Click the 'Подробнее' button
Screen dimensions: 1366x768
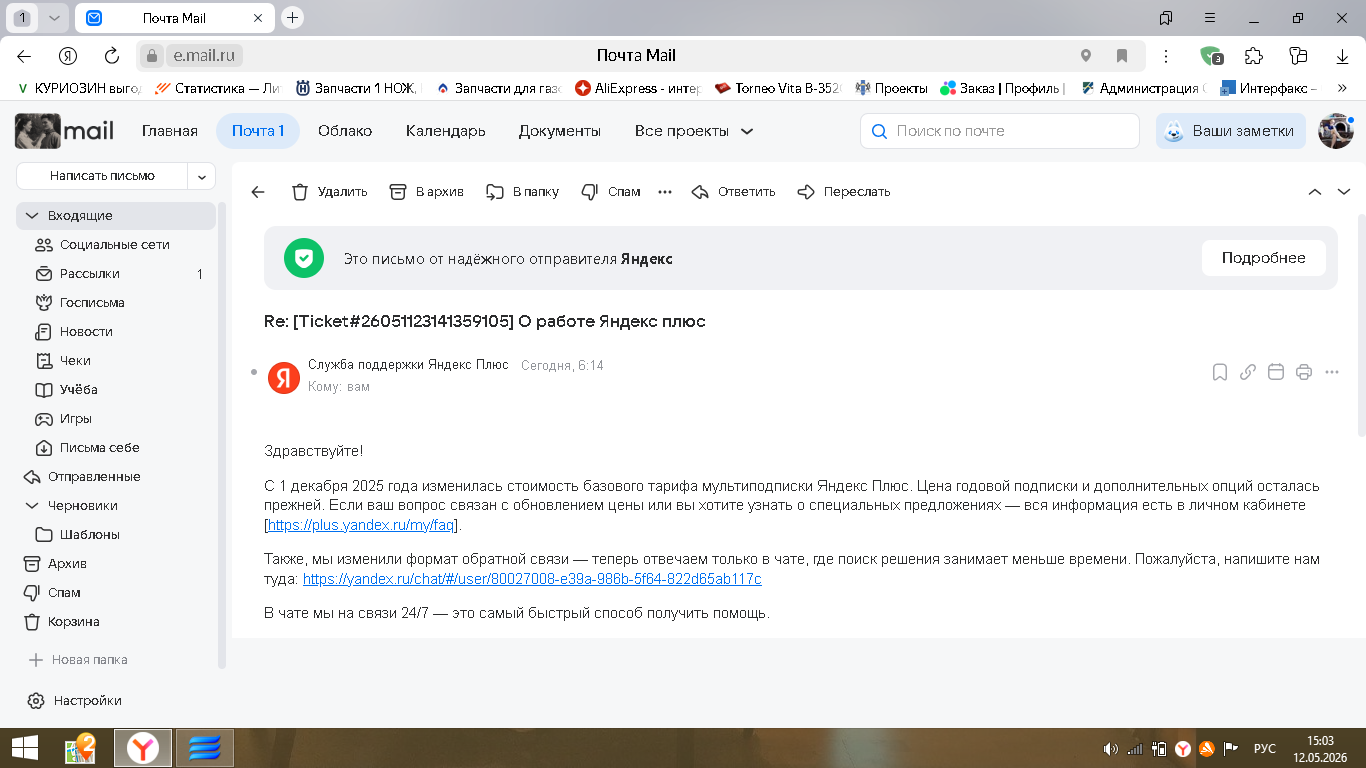pos(1263,258)
